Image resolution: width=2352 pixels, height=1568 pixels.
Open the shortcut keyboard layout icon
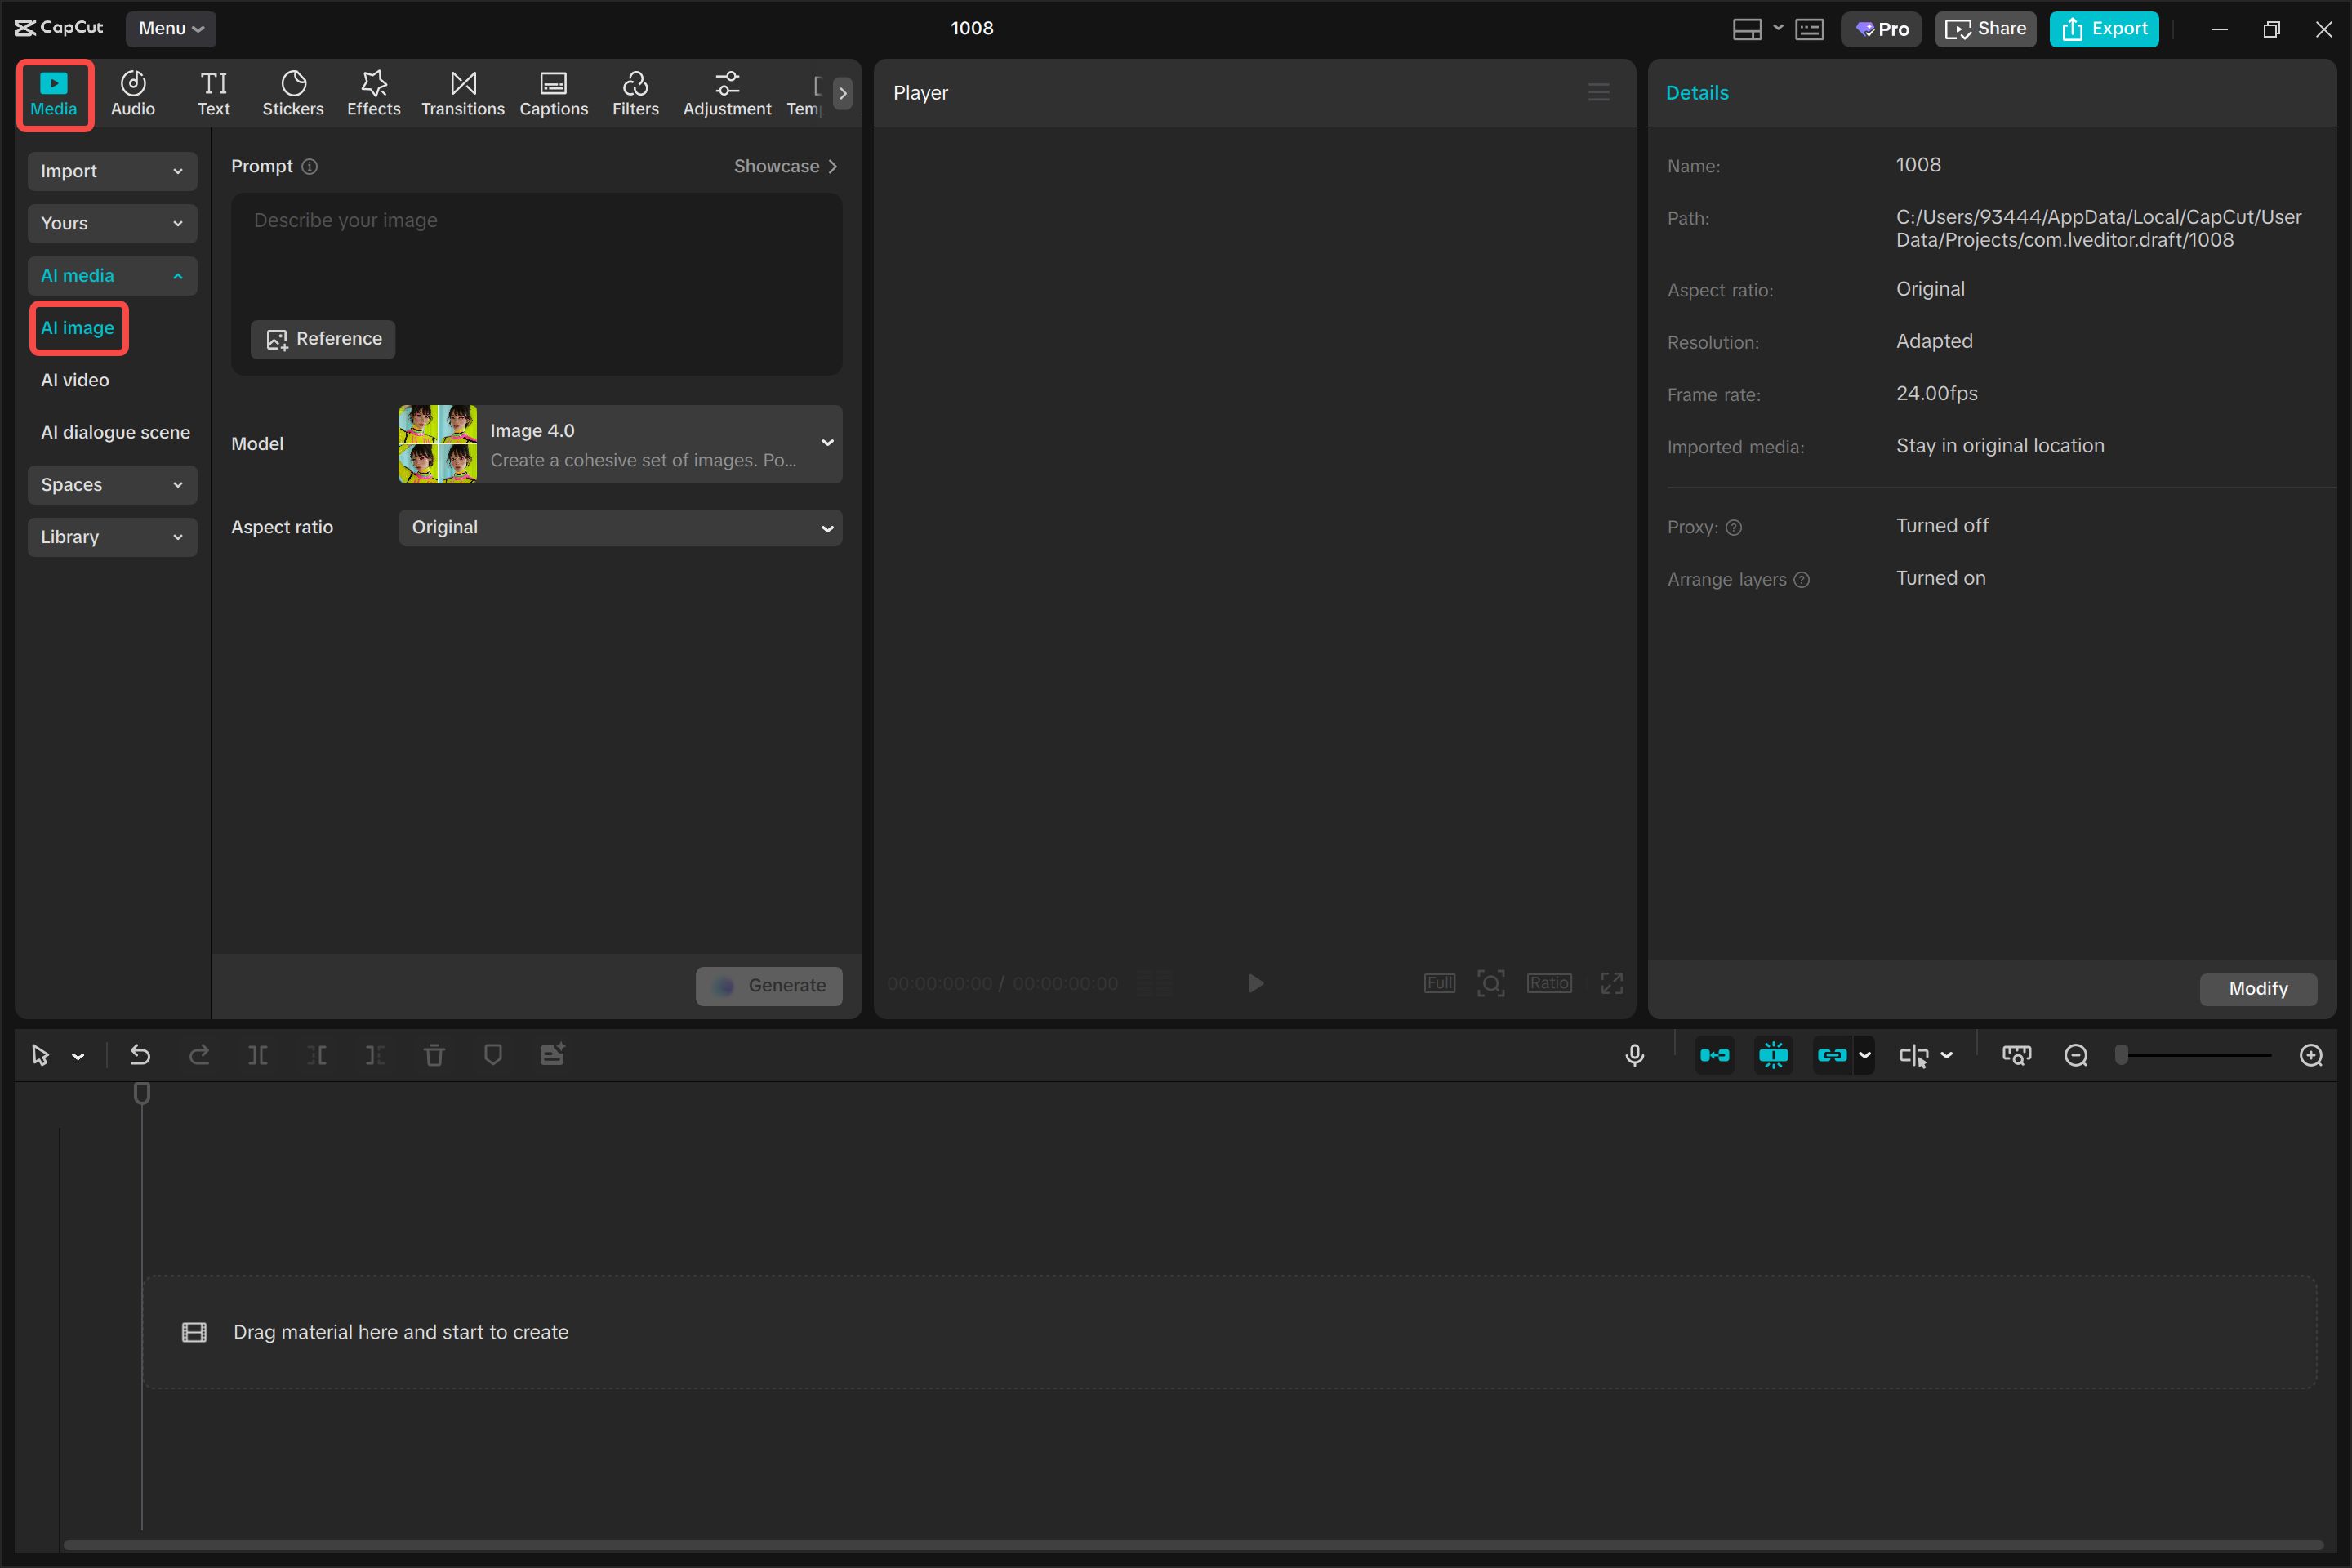pos(1810,29)
